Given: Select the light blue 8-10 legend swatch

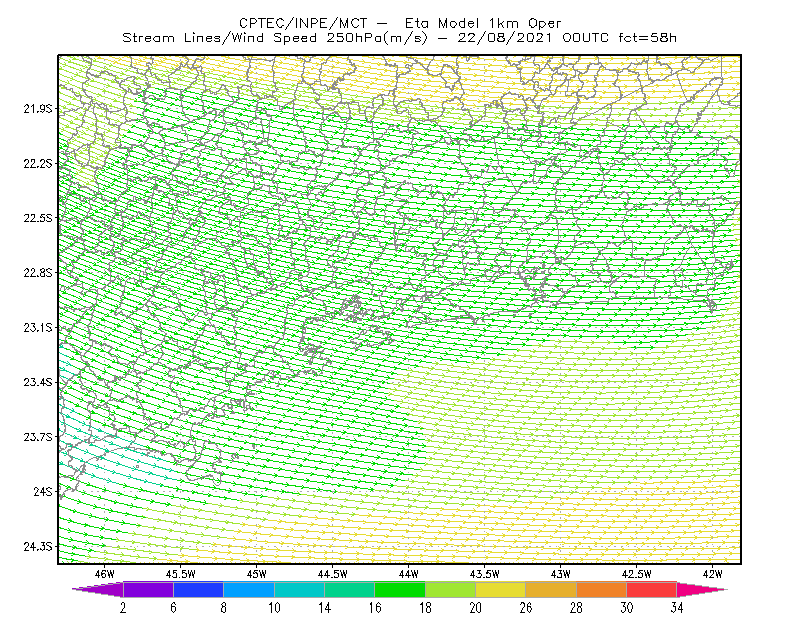Looking at the screenshot, I should coord(249,589).
